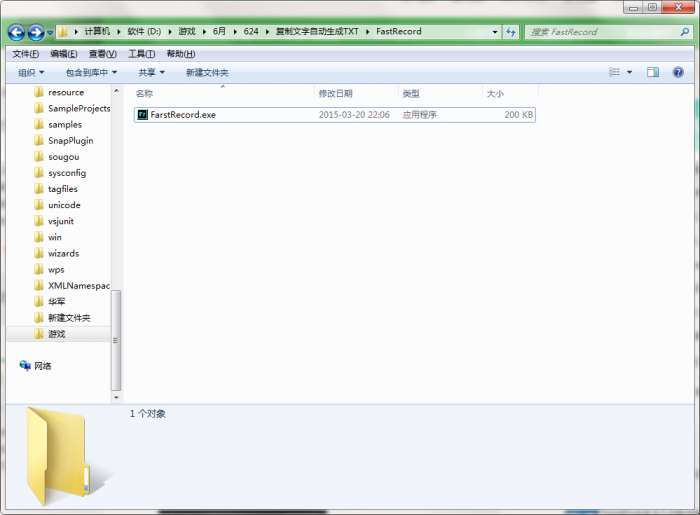
Task: Close the Explorer window
Action: (678, 7)
